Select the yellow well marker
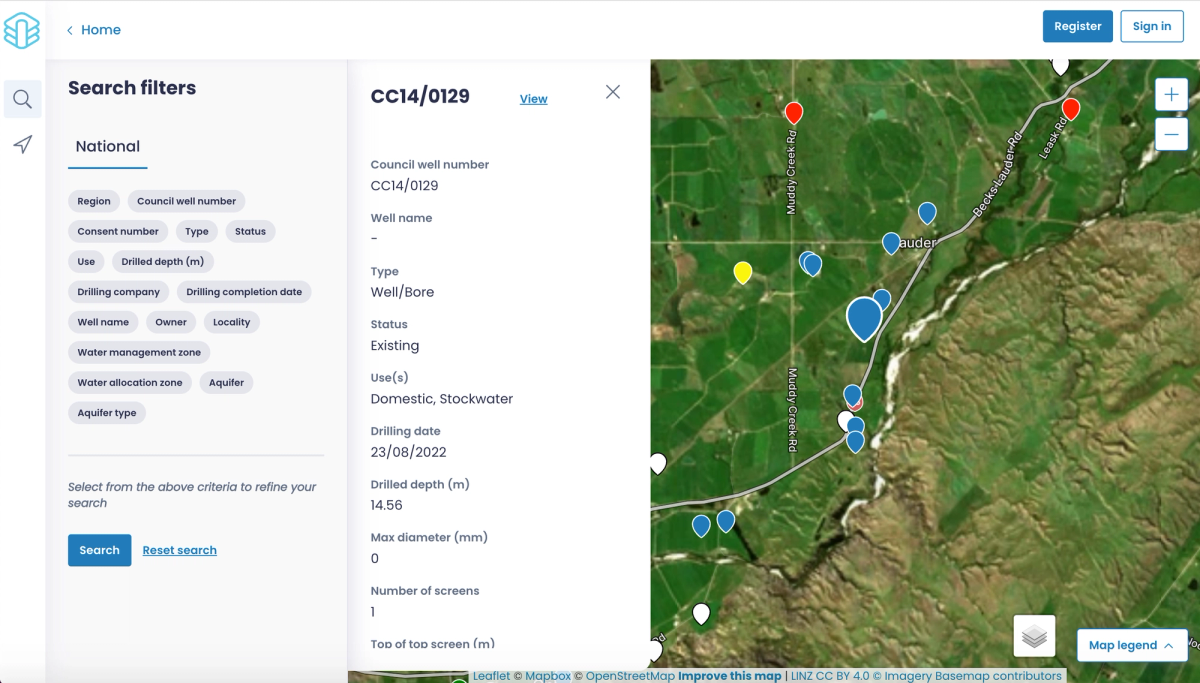1200x683 pixels. [x=743, y=272]
